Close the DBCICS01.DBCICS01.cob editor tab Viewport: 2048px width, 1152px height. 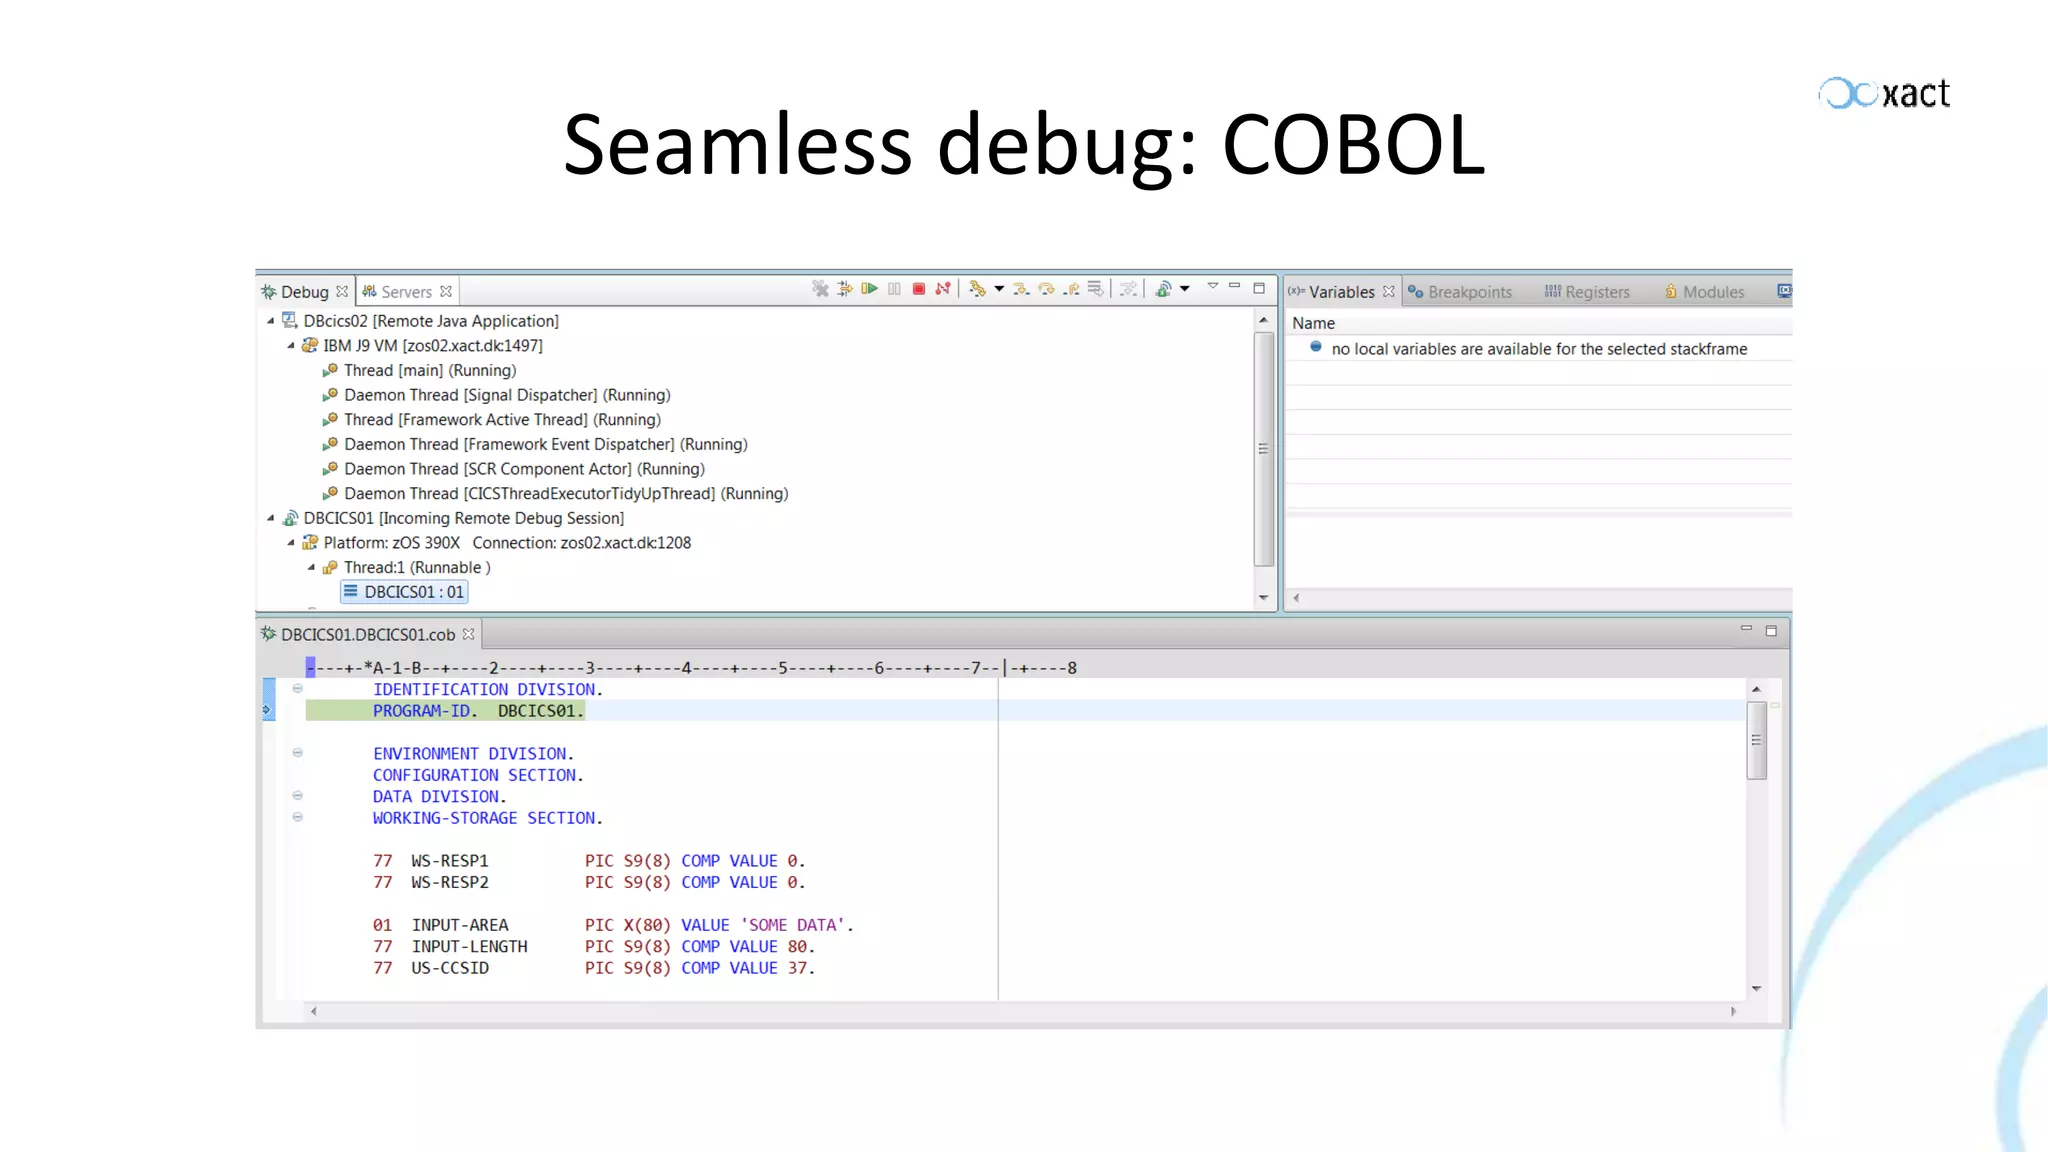pyautogui.click(x=468, y=634)
